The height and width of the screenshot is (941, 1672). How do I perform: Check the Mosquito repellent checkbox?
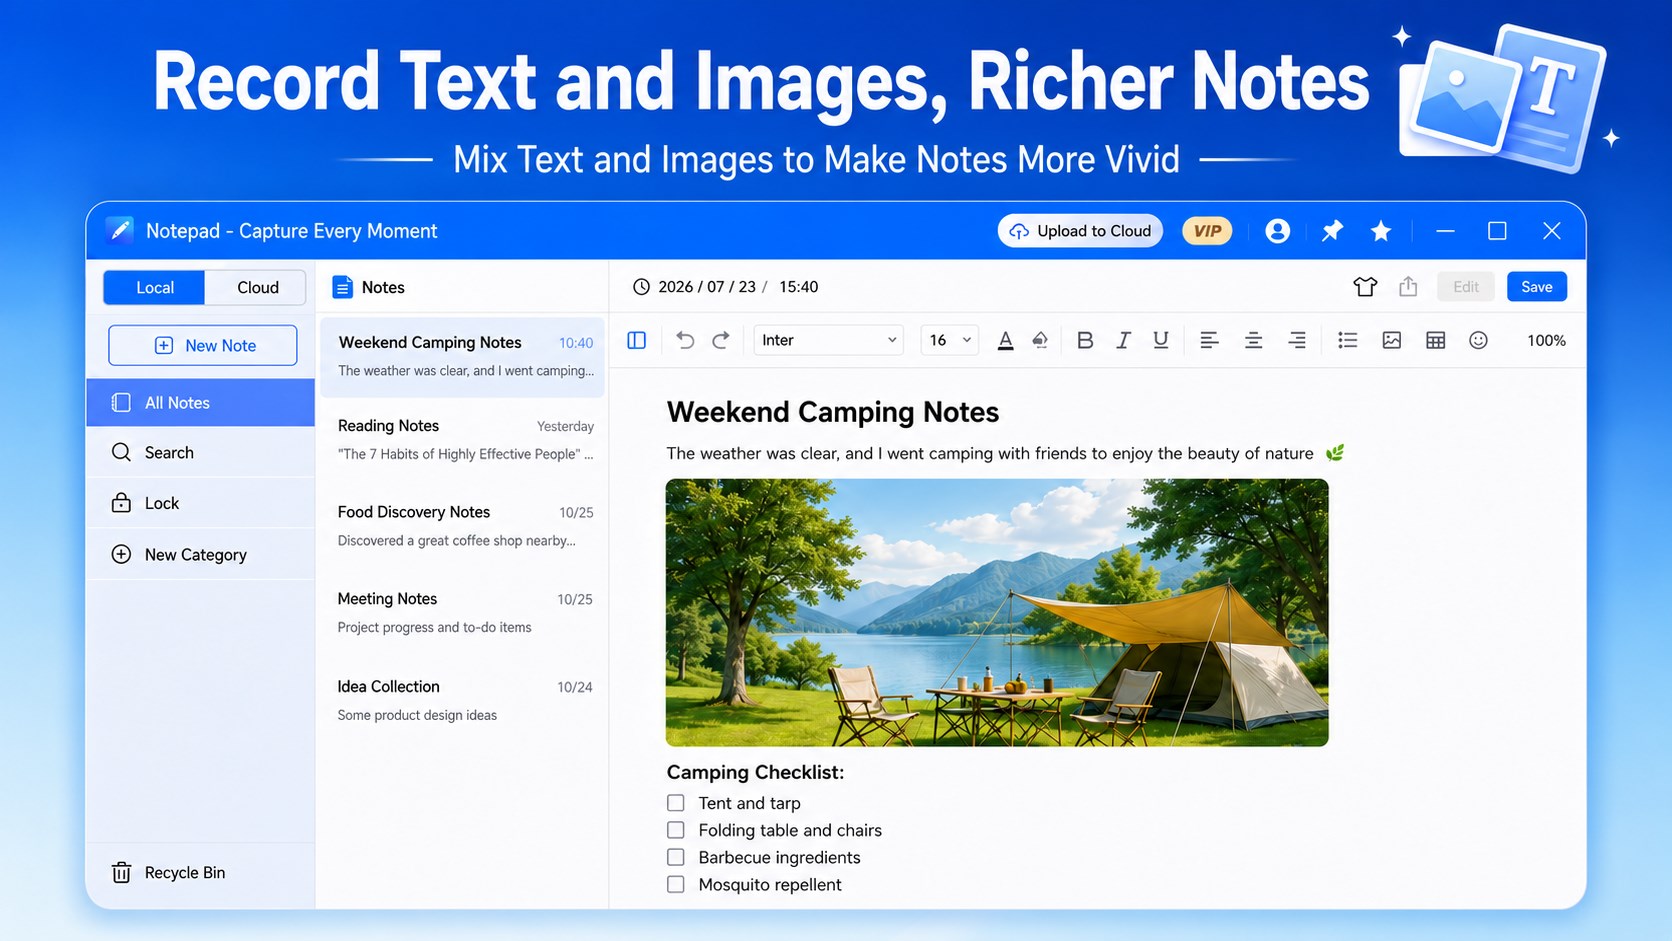click(676, 884)
